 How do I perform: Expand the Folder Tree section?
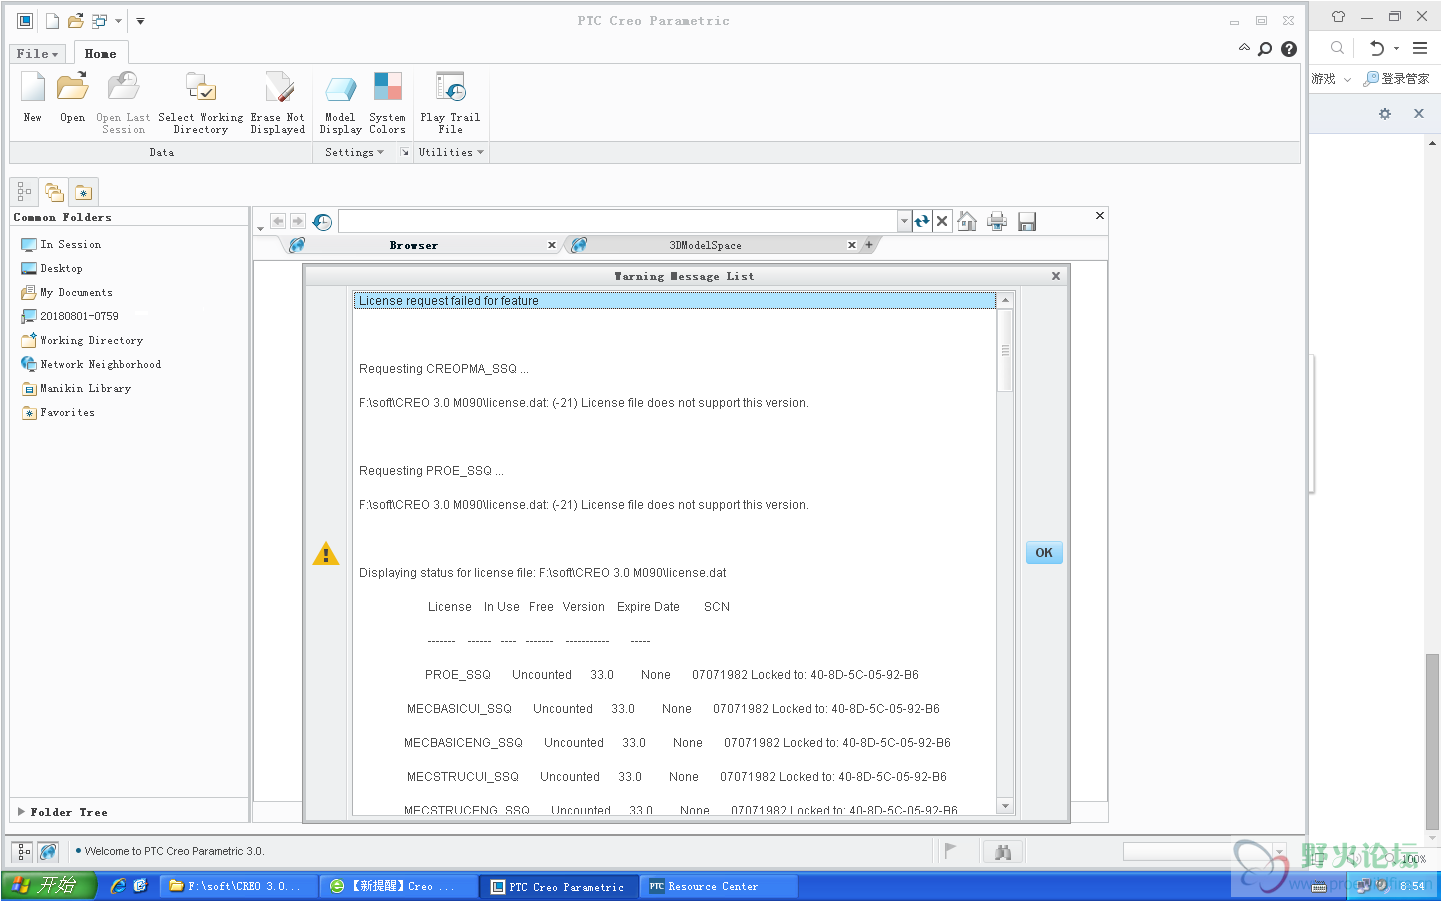(62, 812)
